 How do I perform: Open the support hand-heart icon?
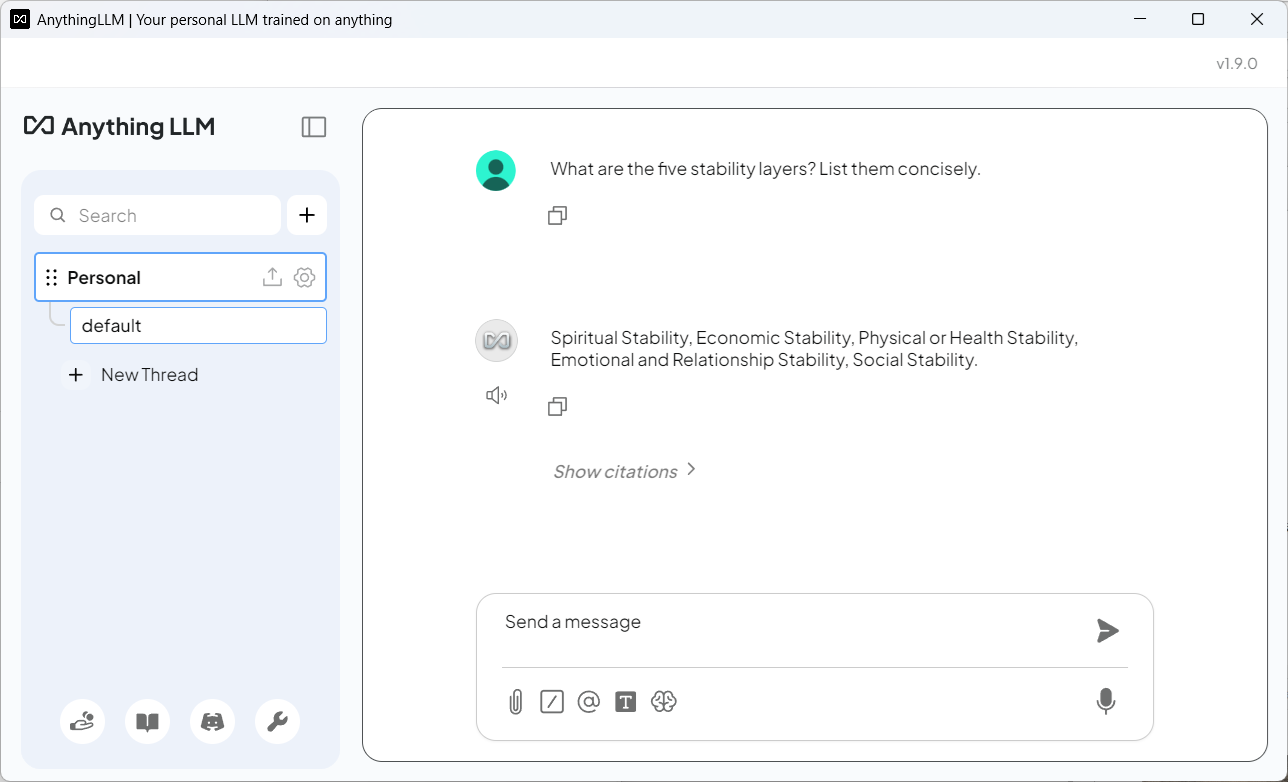pyautogui.click(x=83, y=721)
